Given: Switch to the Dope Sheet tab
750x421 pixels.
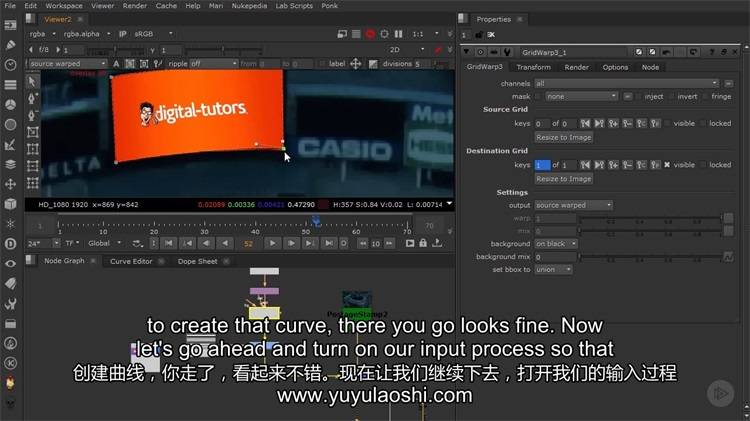Looking at the screenshot, I should (x=197, y=261).
